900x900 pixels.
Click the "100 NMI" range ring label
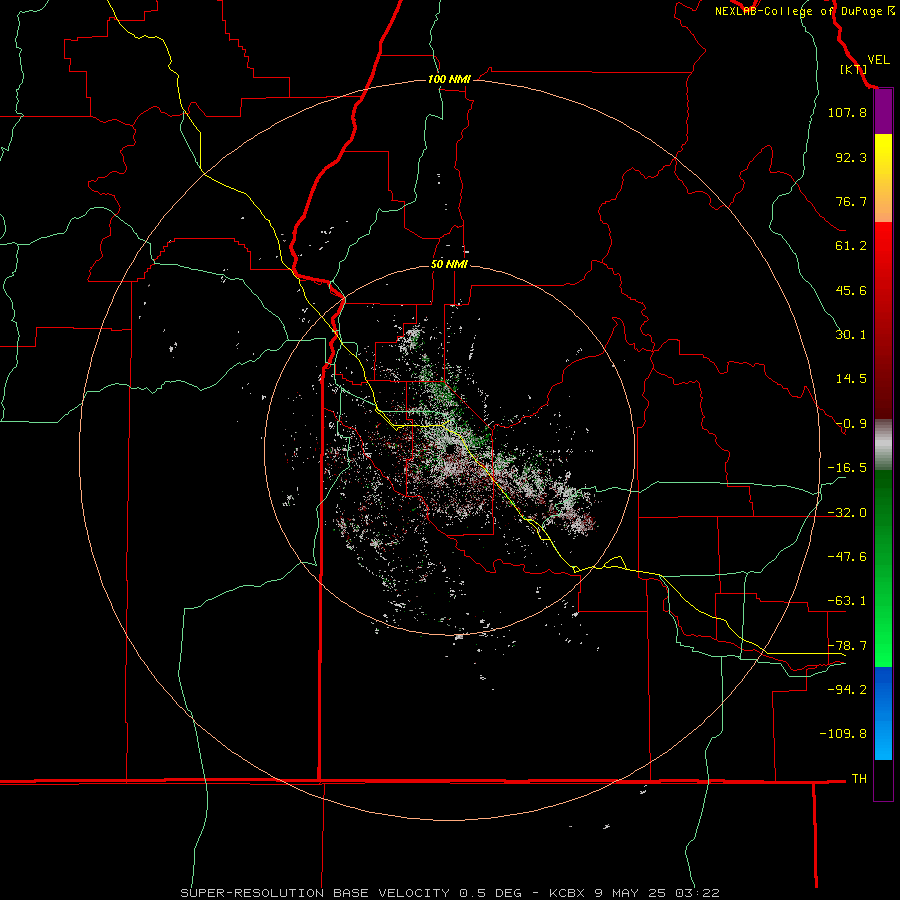click(x=449, y=79)
